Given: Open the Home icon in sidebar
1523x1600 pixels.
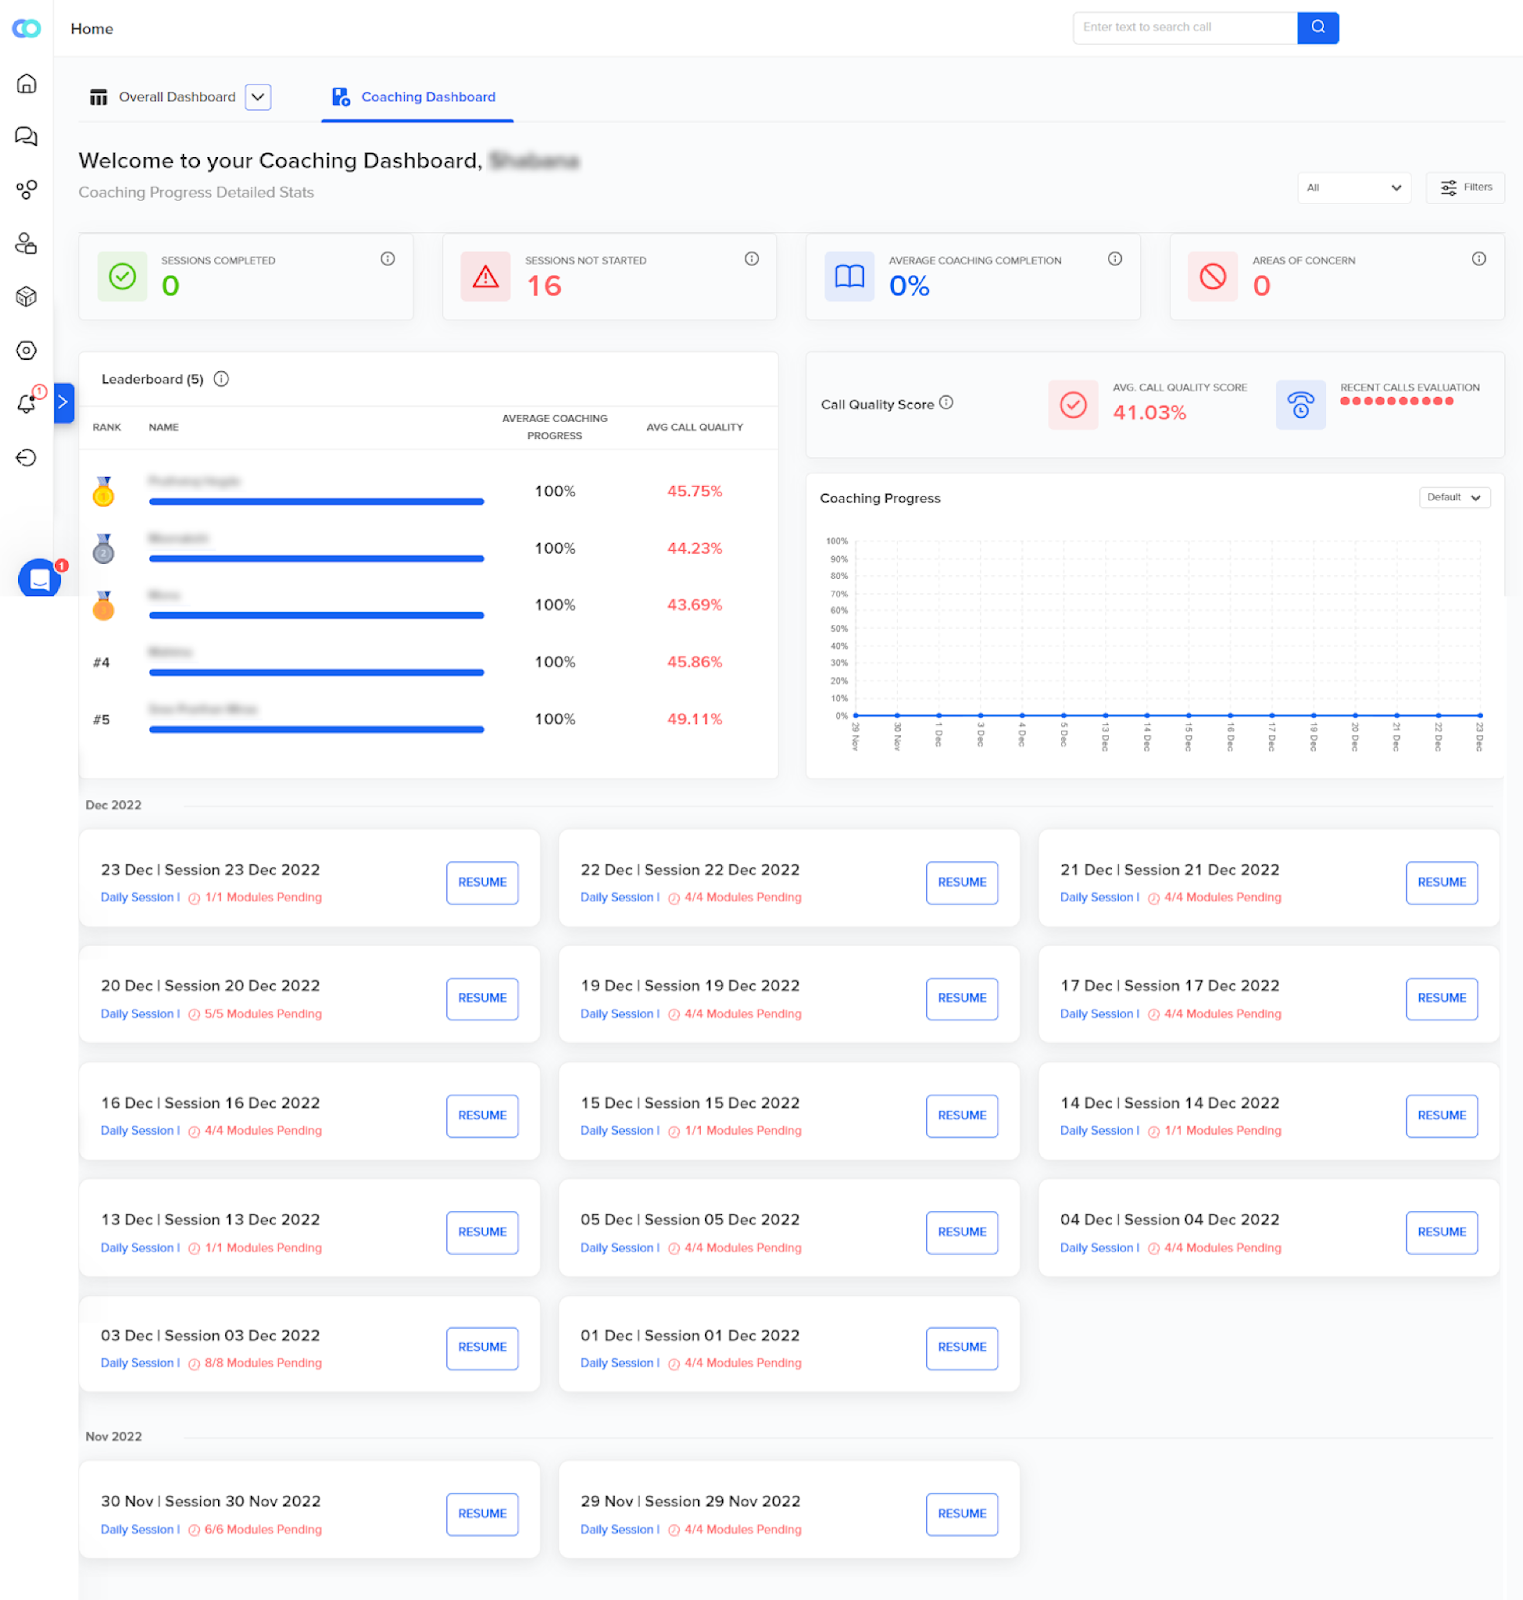Looking at the screenshot, I should click(27, 83).
